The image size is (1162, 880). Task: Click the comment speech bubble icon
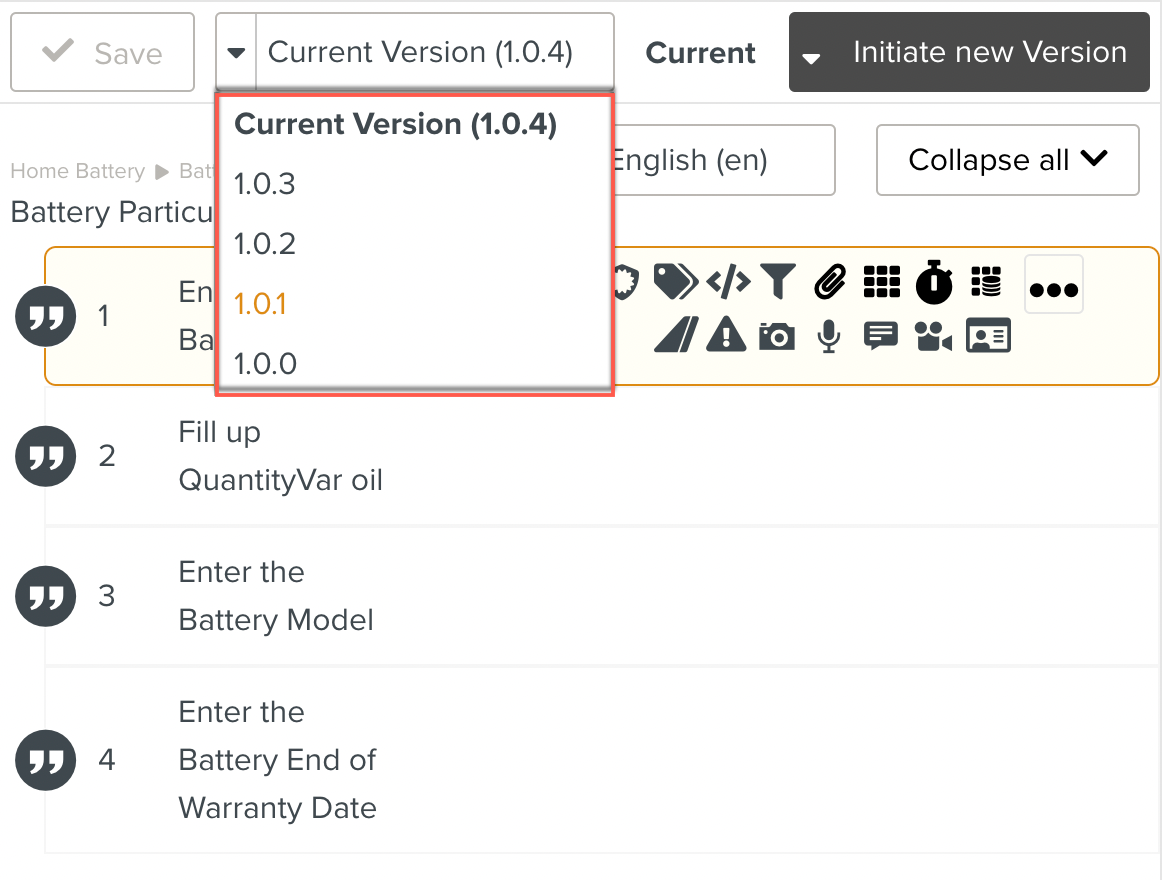coord(880,336)
